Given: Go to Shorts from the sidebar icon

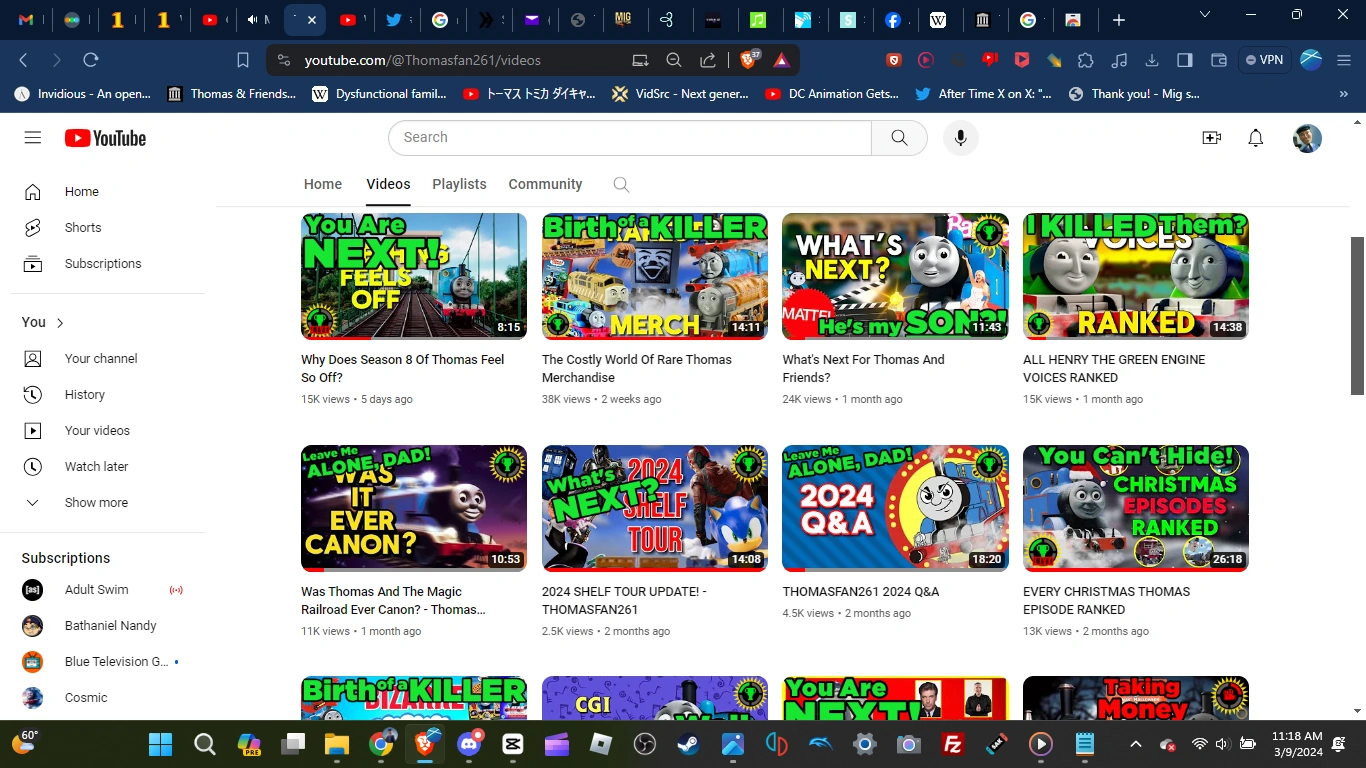Looking at the screenshot, I should click(x=33, y=227).
